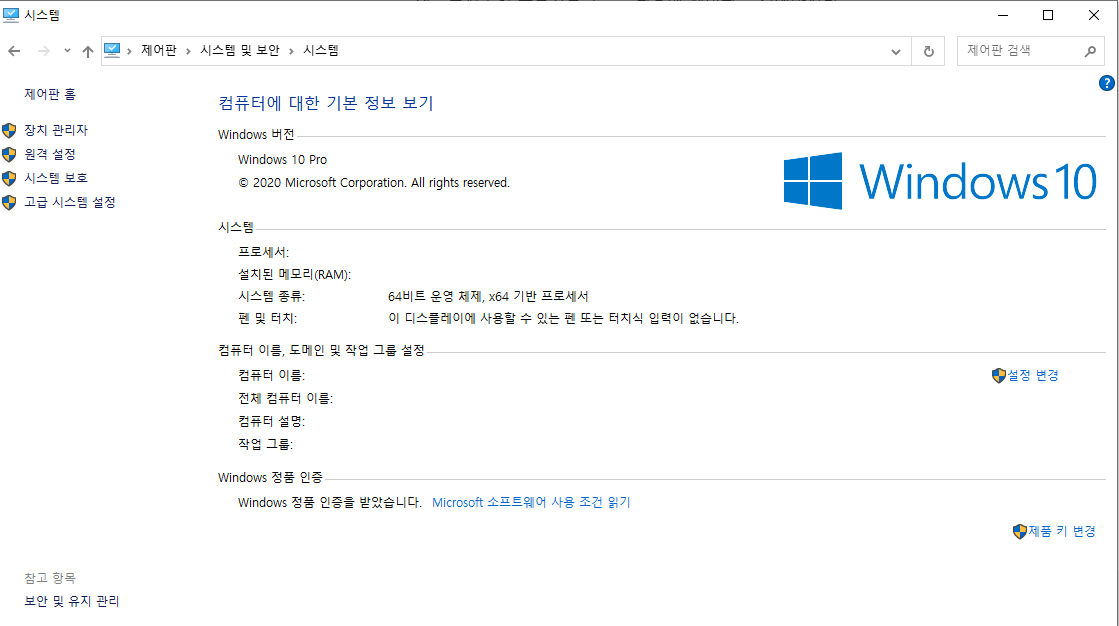Open 시스템 및 보안 breadcrumb

[240, 51]
